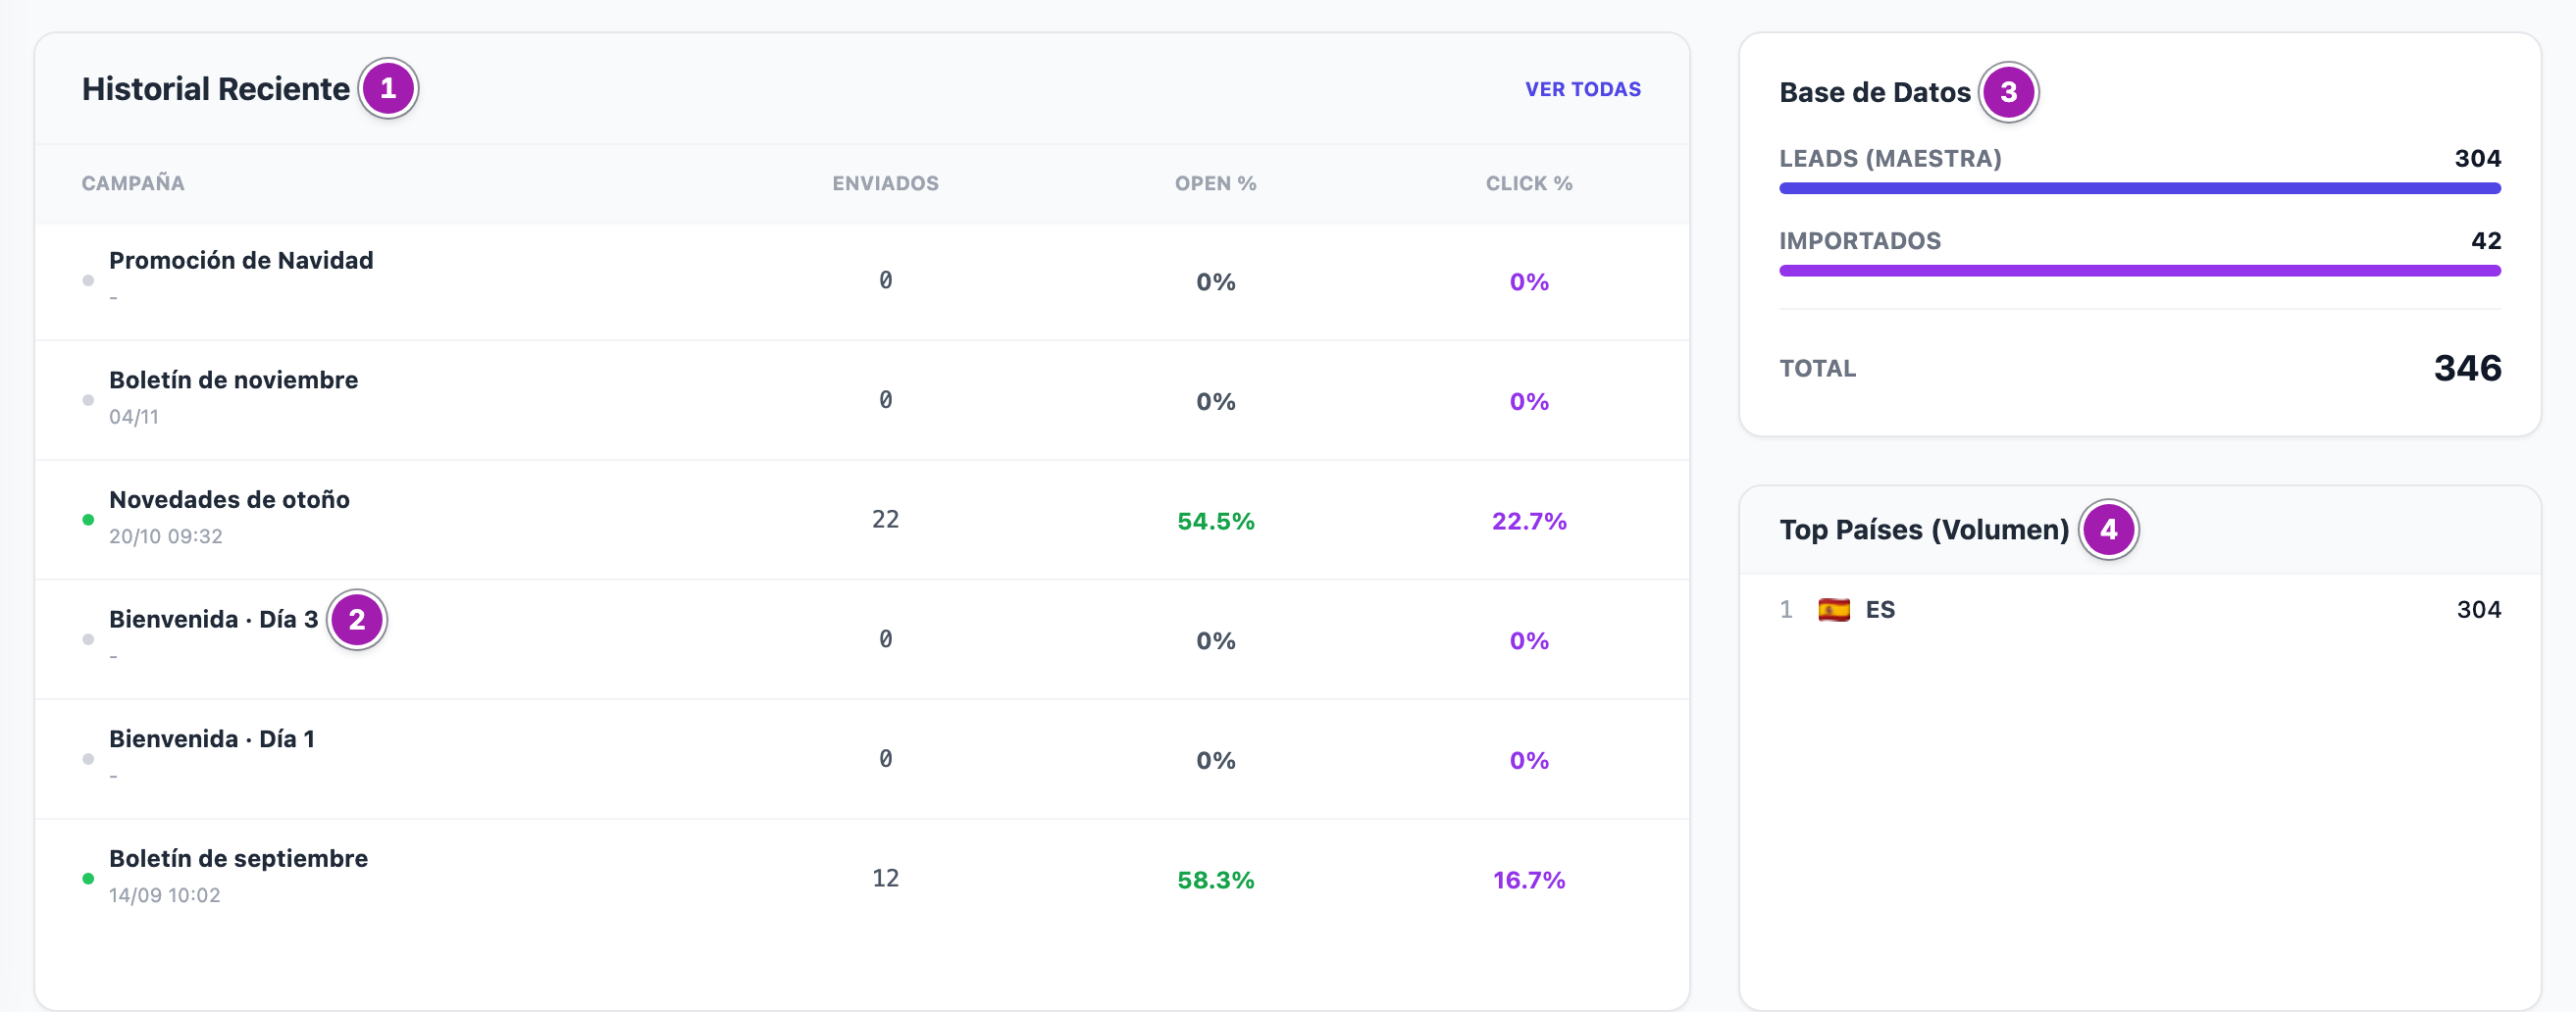Click the 22 sent count
The width and height of the screenshot is (2576, 1012).
tap(885, 519)
